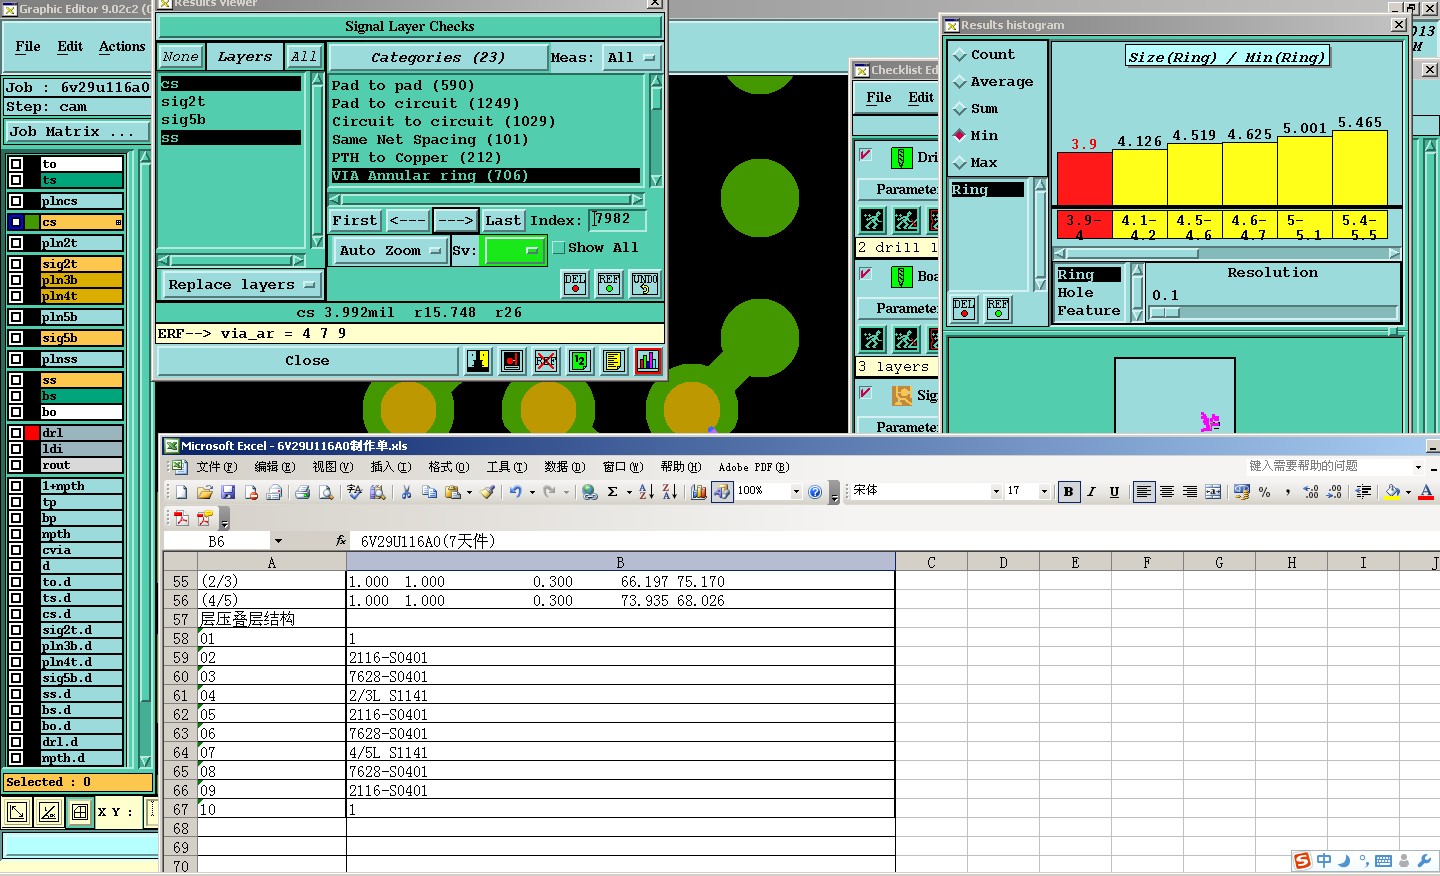Select the Max radio option
This screenshot has height=876, width=1440.
pyautogui.click(x=960, y=163)
